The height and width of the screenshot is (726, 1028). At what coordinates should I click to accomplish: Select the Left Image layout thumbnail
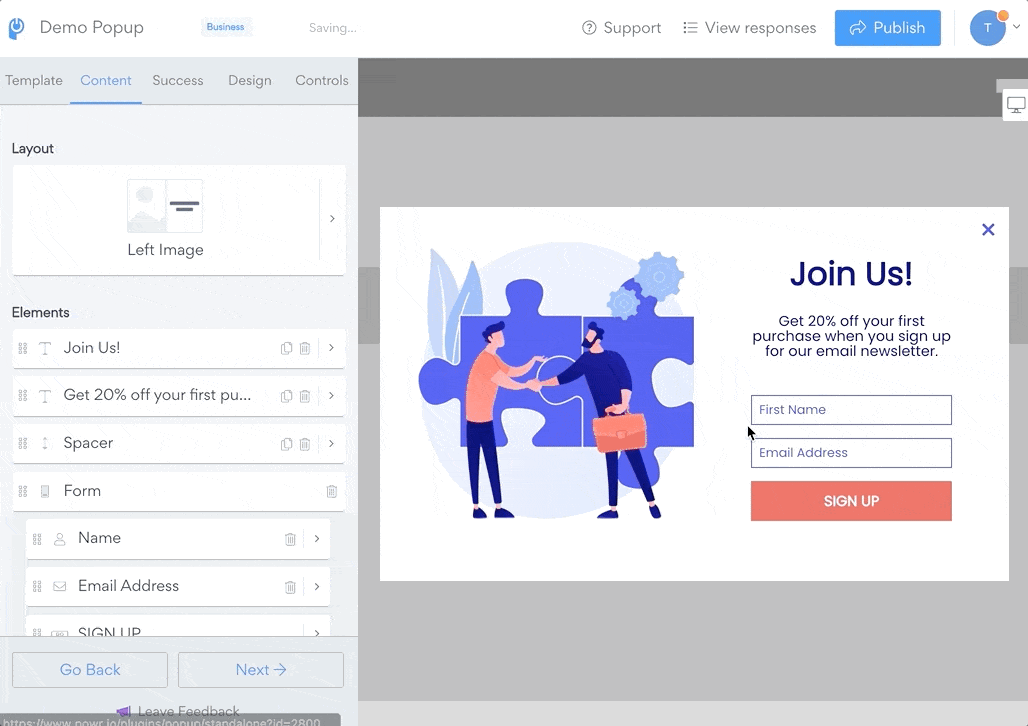tap(165, 207)
